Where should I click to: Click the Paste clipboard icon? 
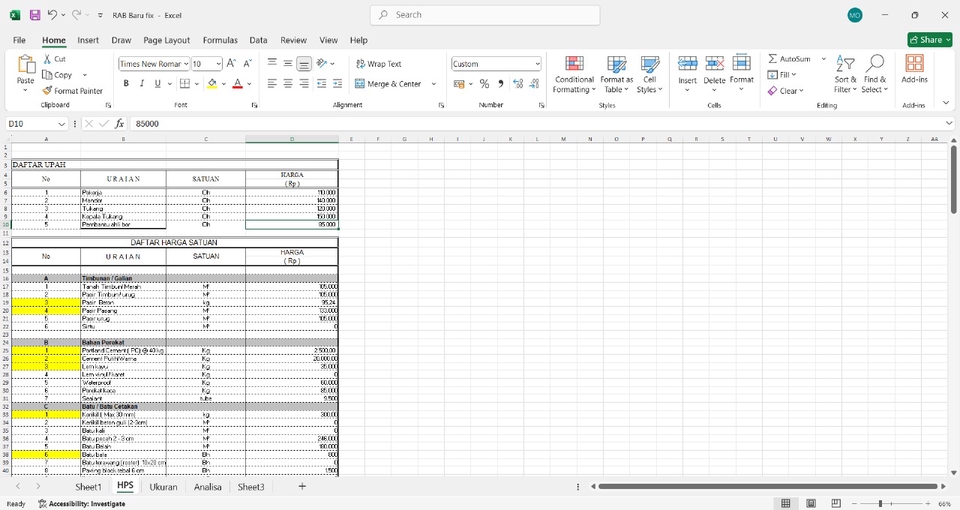point(26,64)
